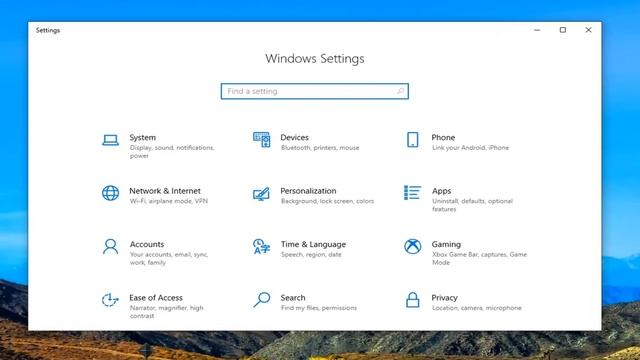Close the Settings window

click(588, 30)
